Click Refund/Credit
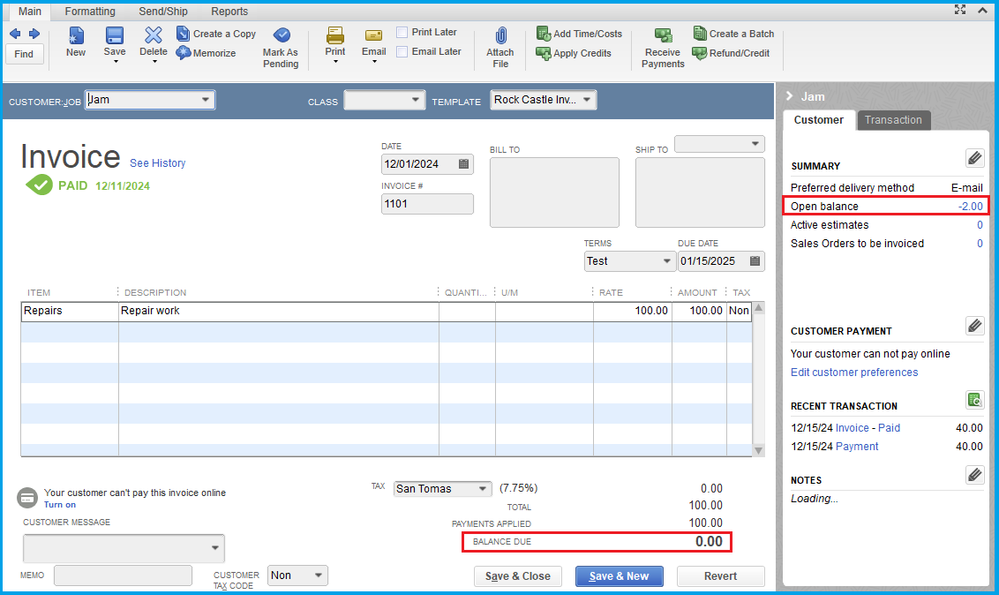Viewport: 999px width, 595px height. (731, 54)
